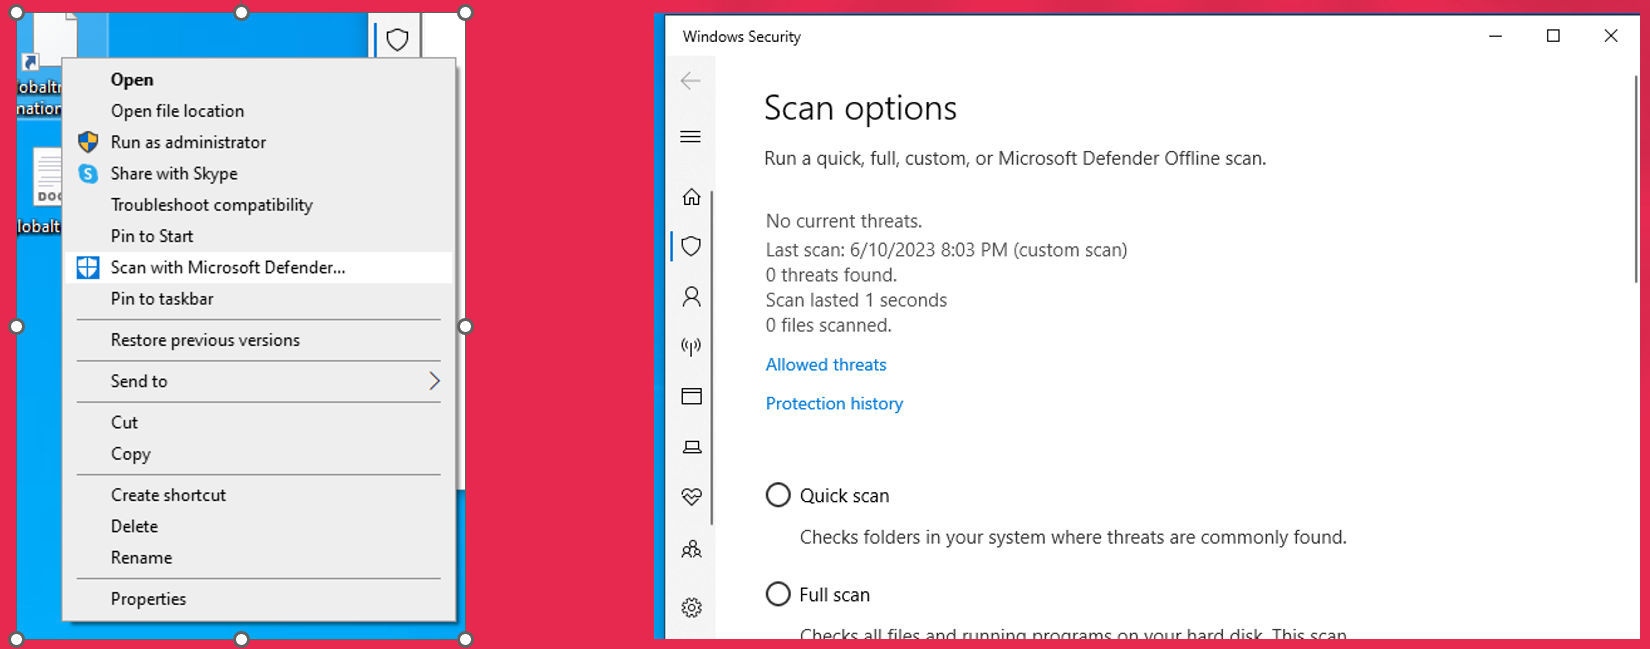The width and height of the screenshot is (1650, 649).
Task: Open Device performance & health heart icon
Action: [691, 496]
